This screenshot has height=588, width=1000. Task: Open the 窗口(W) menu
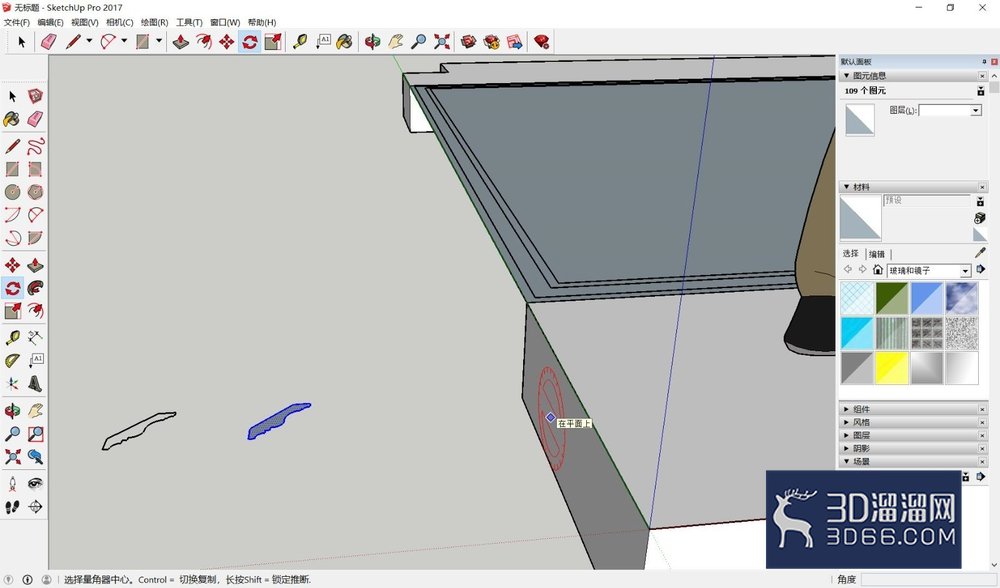point(224,22)
